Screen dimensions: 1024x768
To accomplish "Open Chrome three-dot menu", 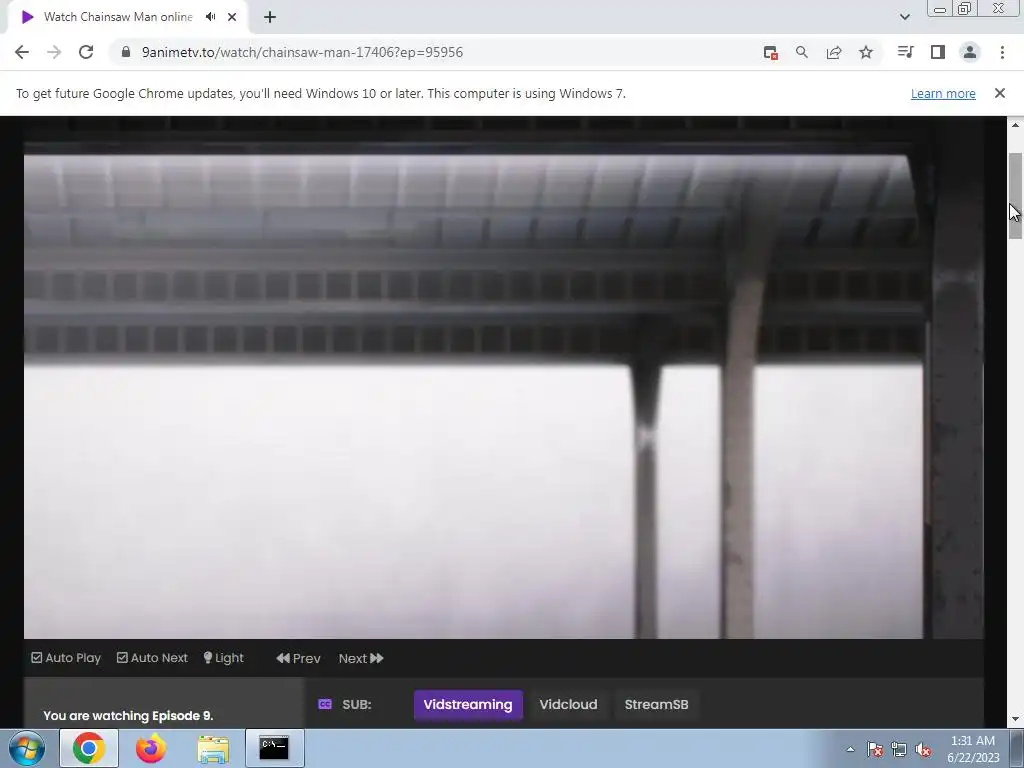I will pyautogui.click(x=1002, y=52).
